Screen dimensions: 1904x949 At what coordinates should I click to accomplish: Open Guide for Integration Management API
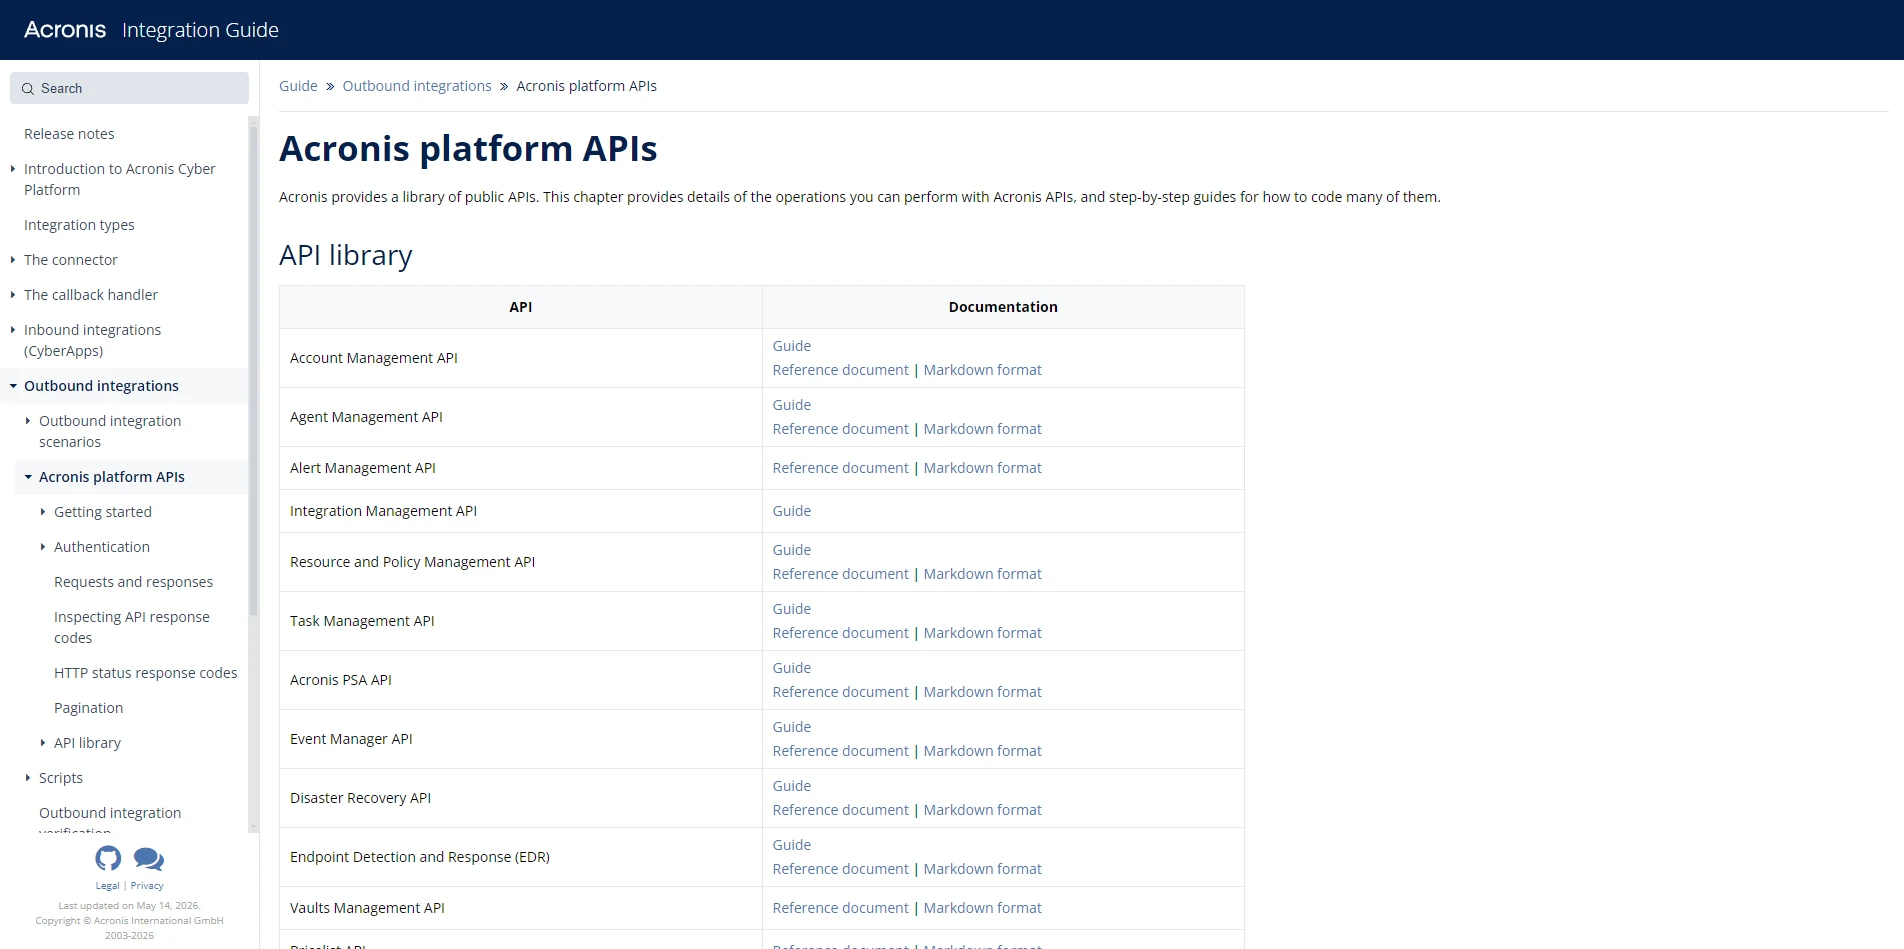pos(791,511)
